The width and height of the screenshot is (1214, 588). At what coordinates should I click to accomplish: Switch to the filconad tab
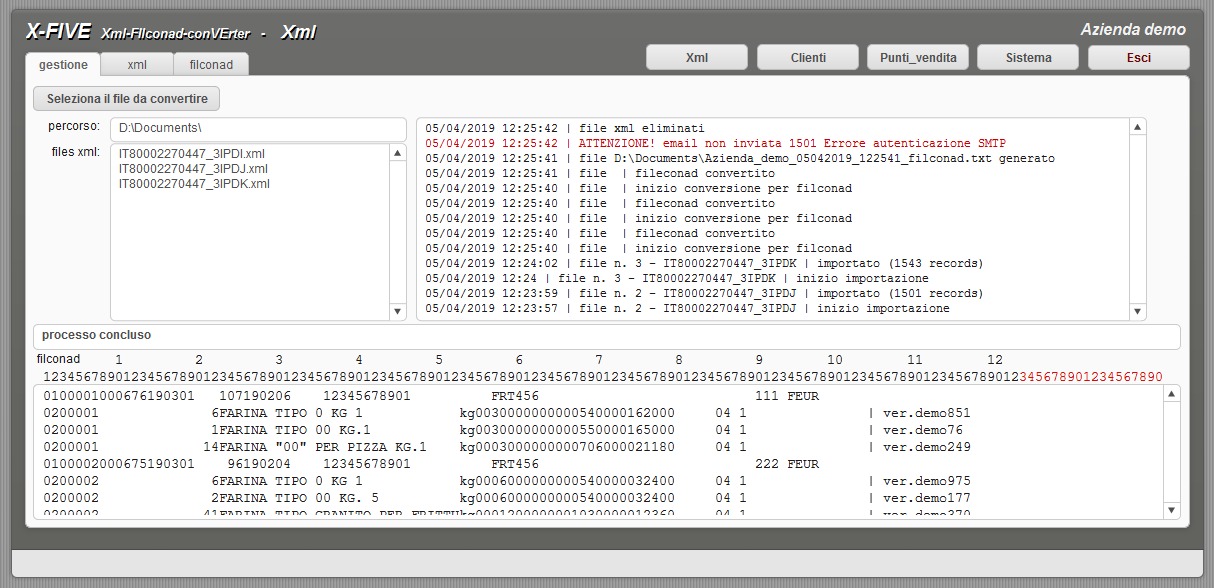(211, 64)
